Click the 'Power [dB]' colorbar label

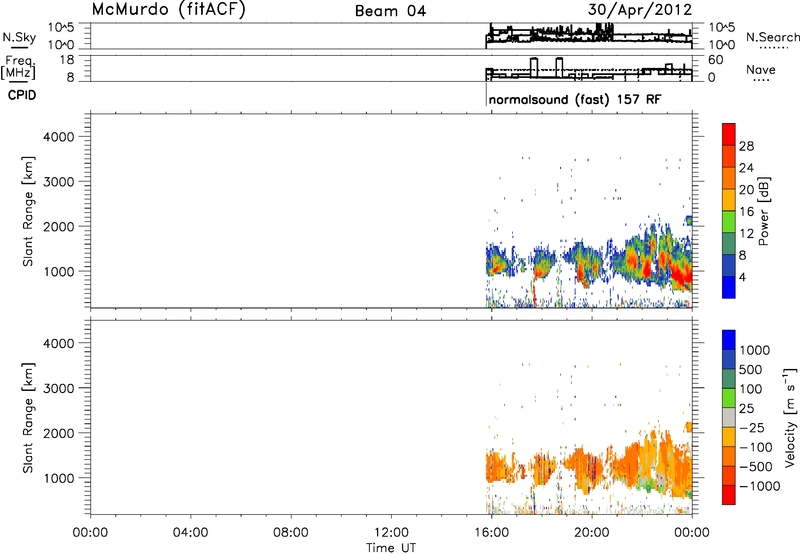[763, 211]
